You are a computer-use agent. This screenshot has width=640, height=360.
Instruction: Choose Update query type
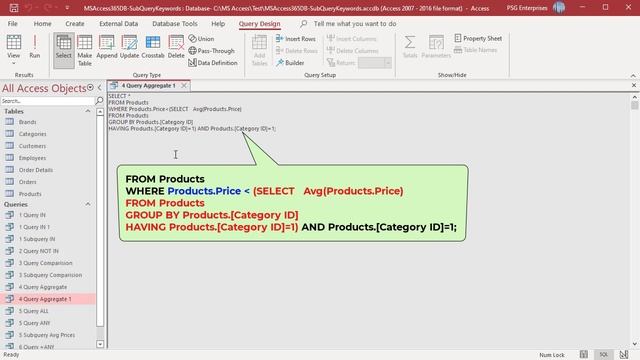pyautogui.click(x=129, y=46)
